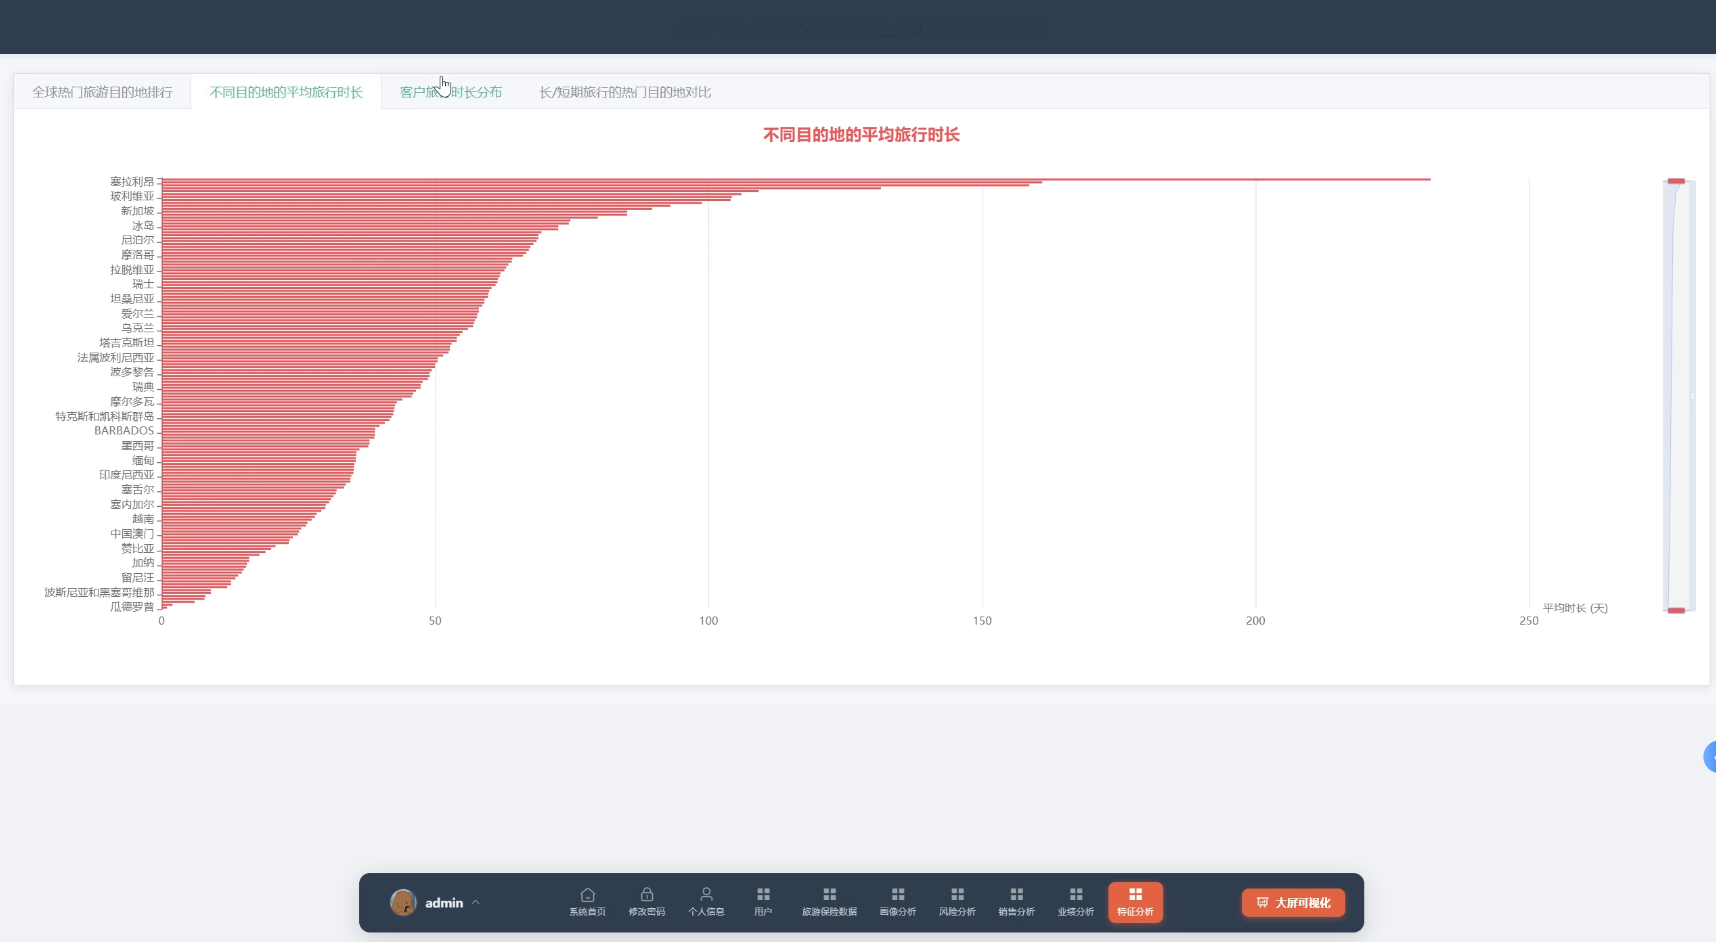Switch to 客户旅行时长分布 tab
Screen dimensions: 1716x942
tap(451, 92)
